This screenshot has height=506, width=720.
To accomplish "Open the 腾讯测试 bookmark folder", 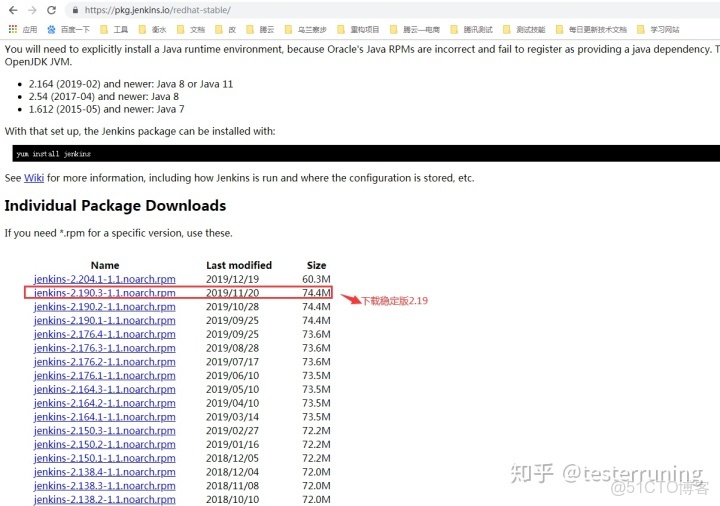I will tap(472, 29).
